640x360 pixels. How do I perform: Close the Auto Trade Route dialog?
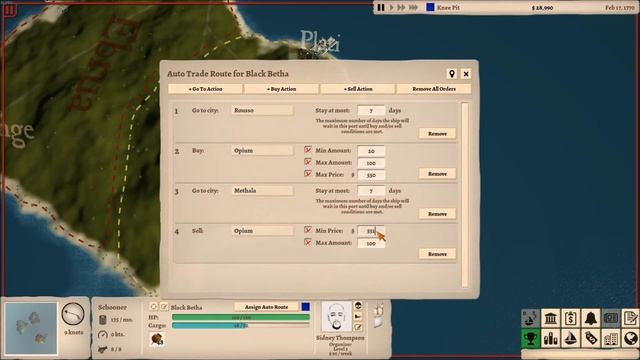click(x=466, y=74)
